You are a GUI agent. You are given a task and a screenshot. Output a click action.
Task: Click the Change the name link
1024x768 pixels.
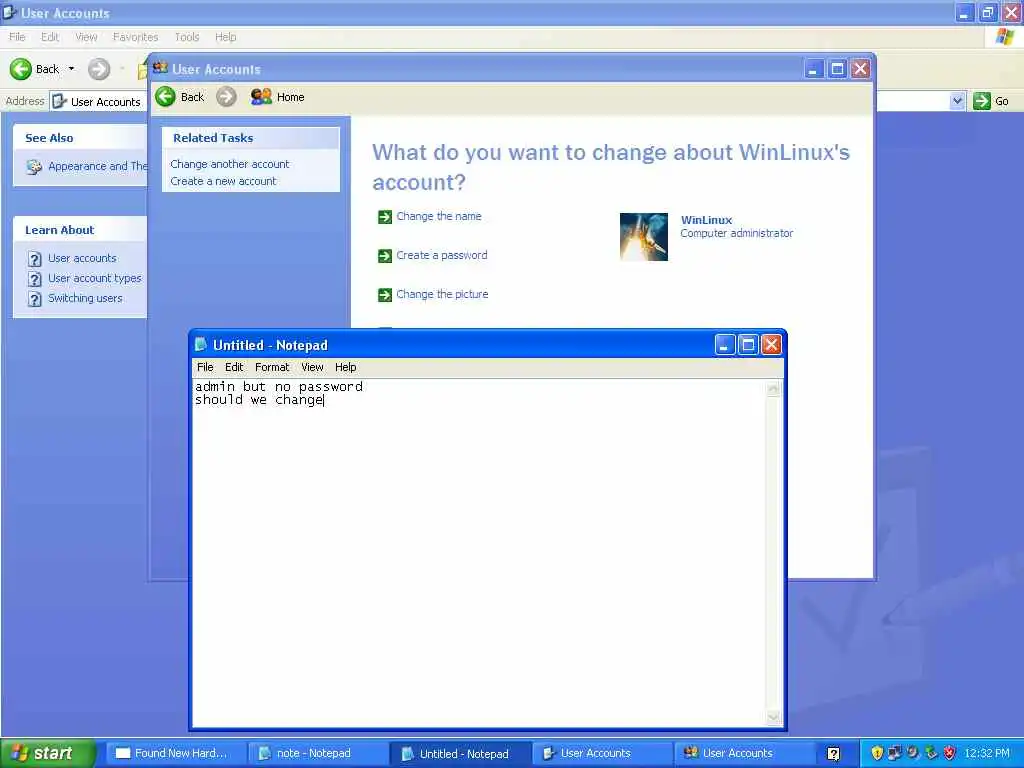point(439,216)
